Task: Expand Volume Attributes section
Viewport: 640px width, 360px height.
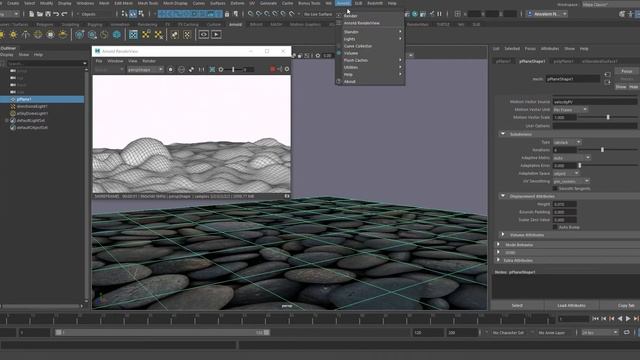Action: pyautogui.click(x=503, y=235)
